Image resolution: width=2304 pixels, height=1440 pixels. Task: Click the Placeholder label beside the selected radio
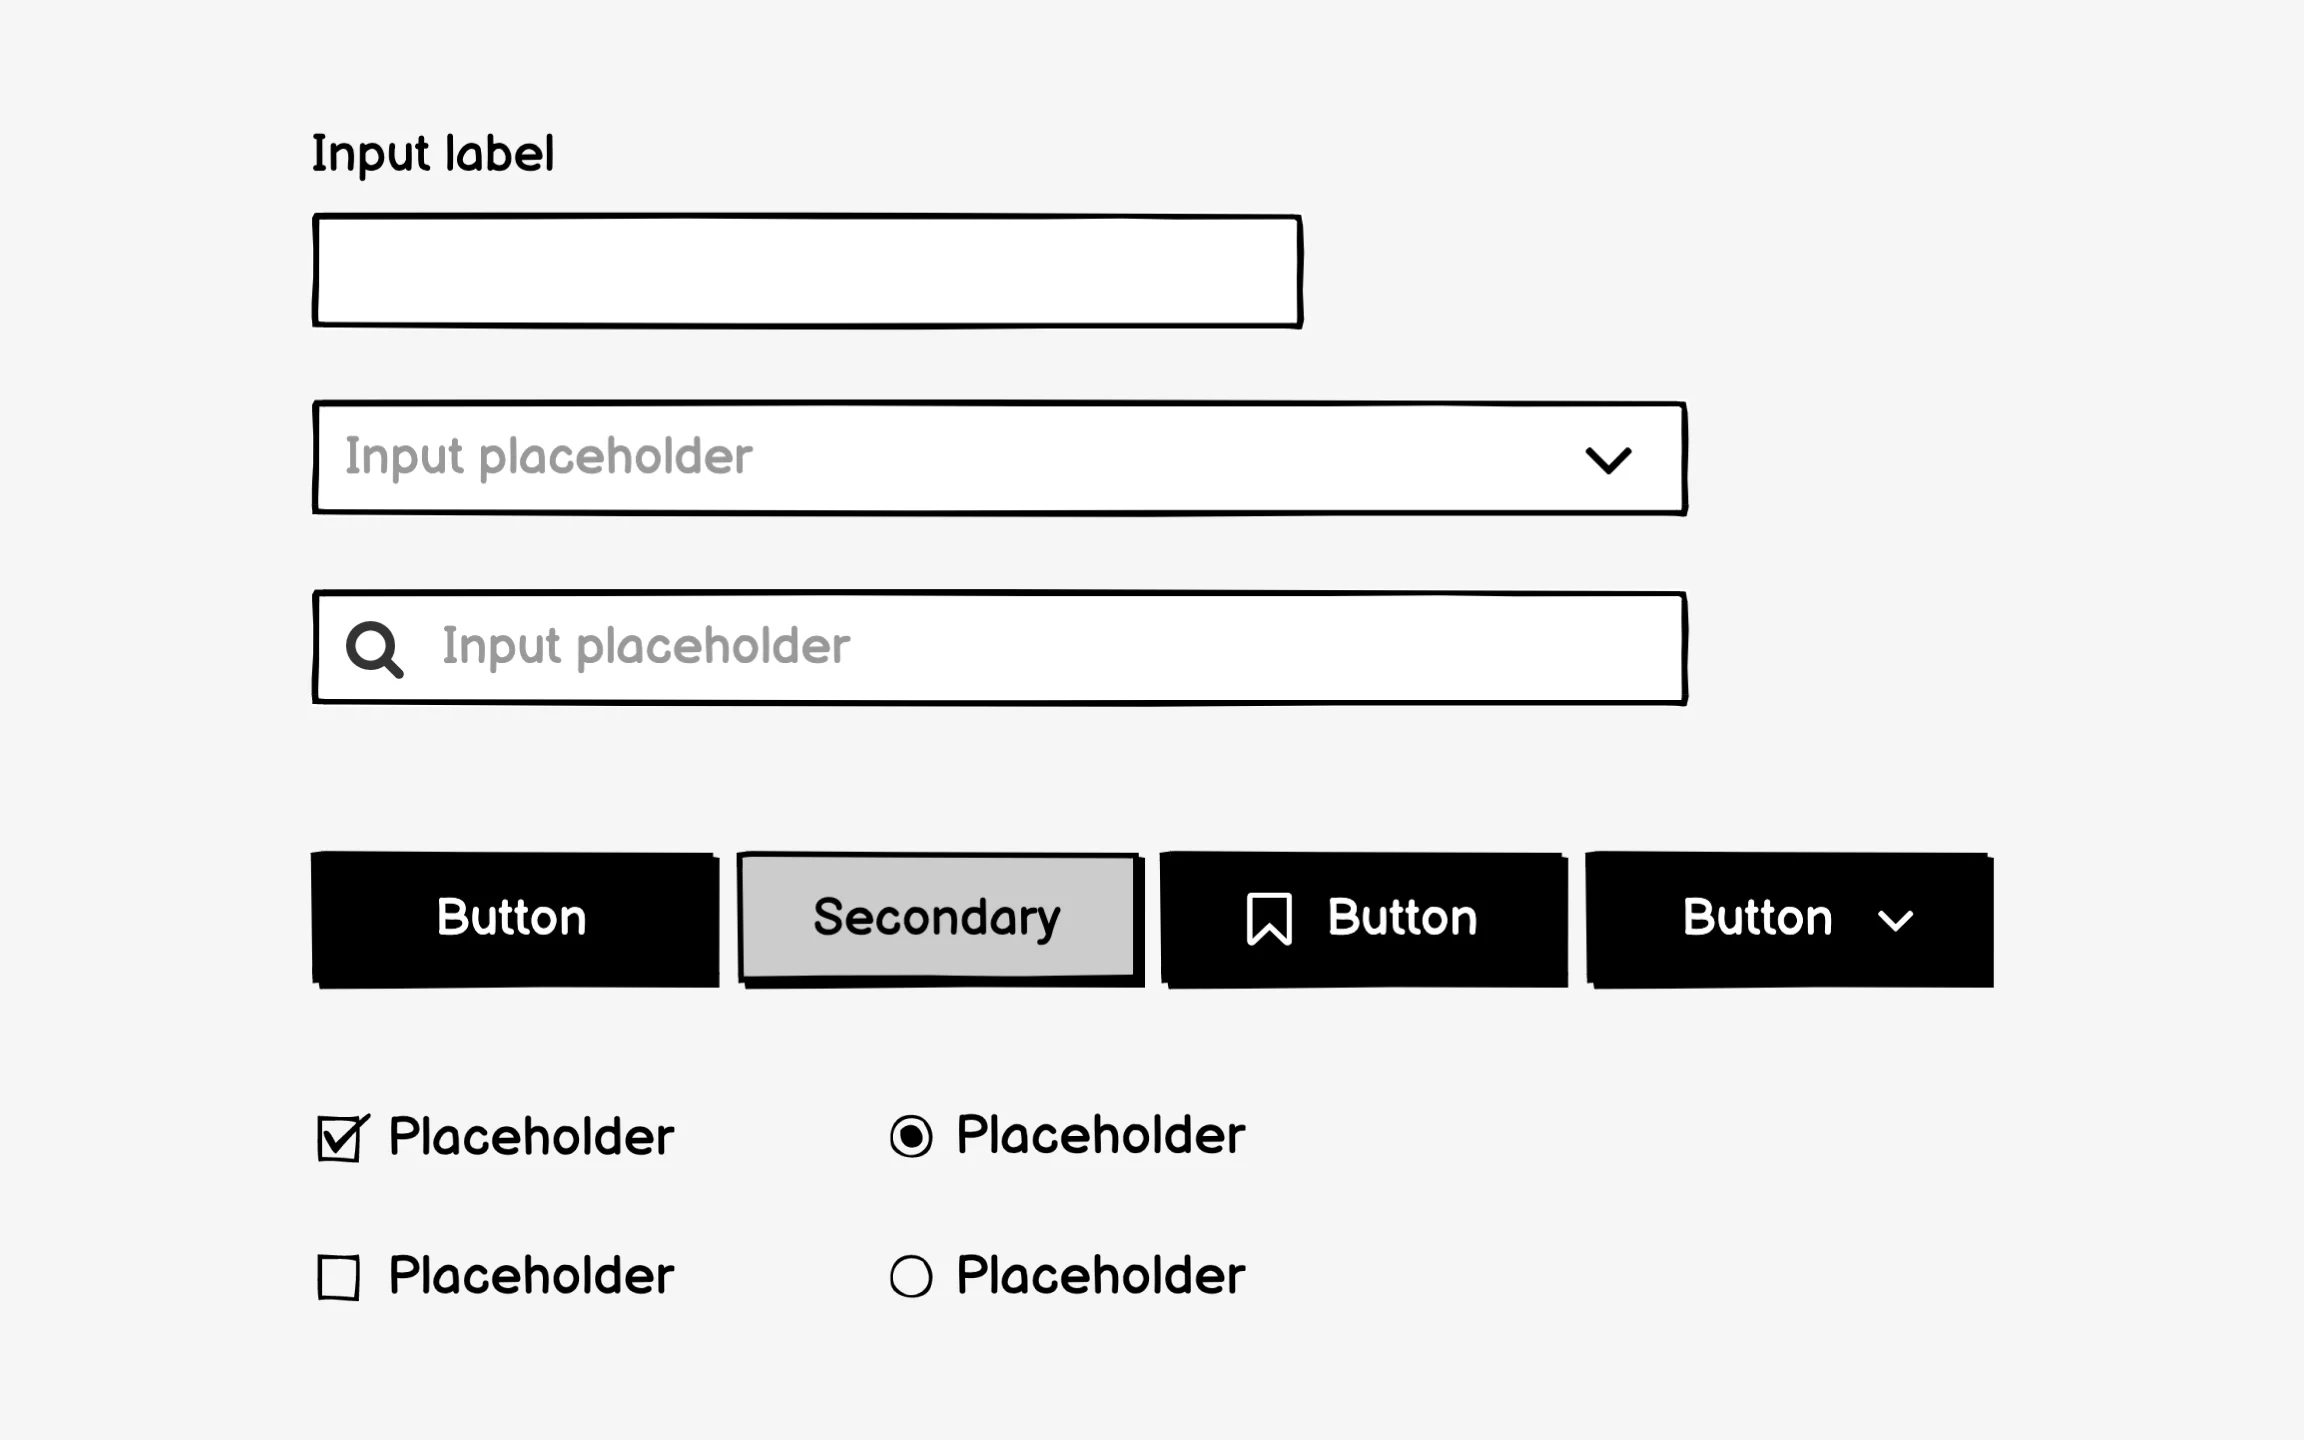(x=1100, y=1135)
